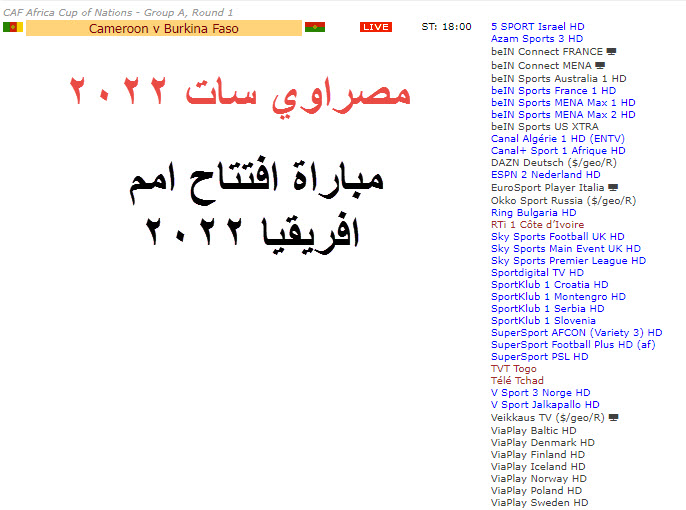Click TV icon next to beIN Connect FRANCE
Viewport: 686px width, 510px height.
point(612,52)
